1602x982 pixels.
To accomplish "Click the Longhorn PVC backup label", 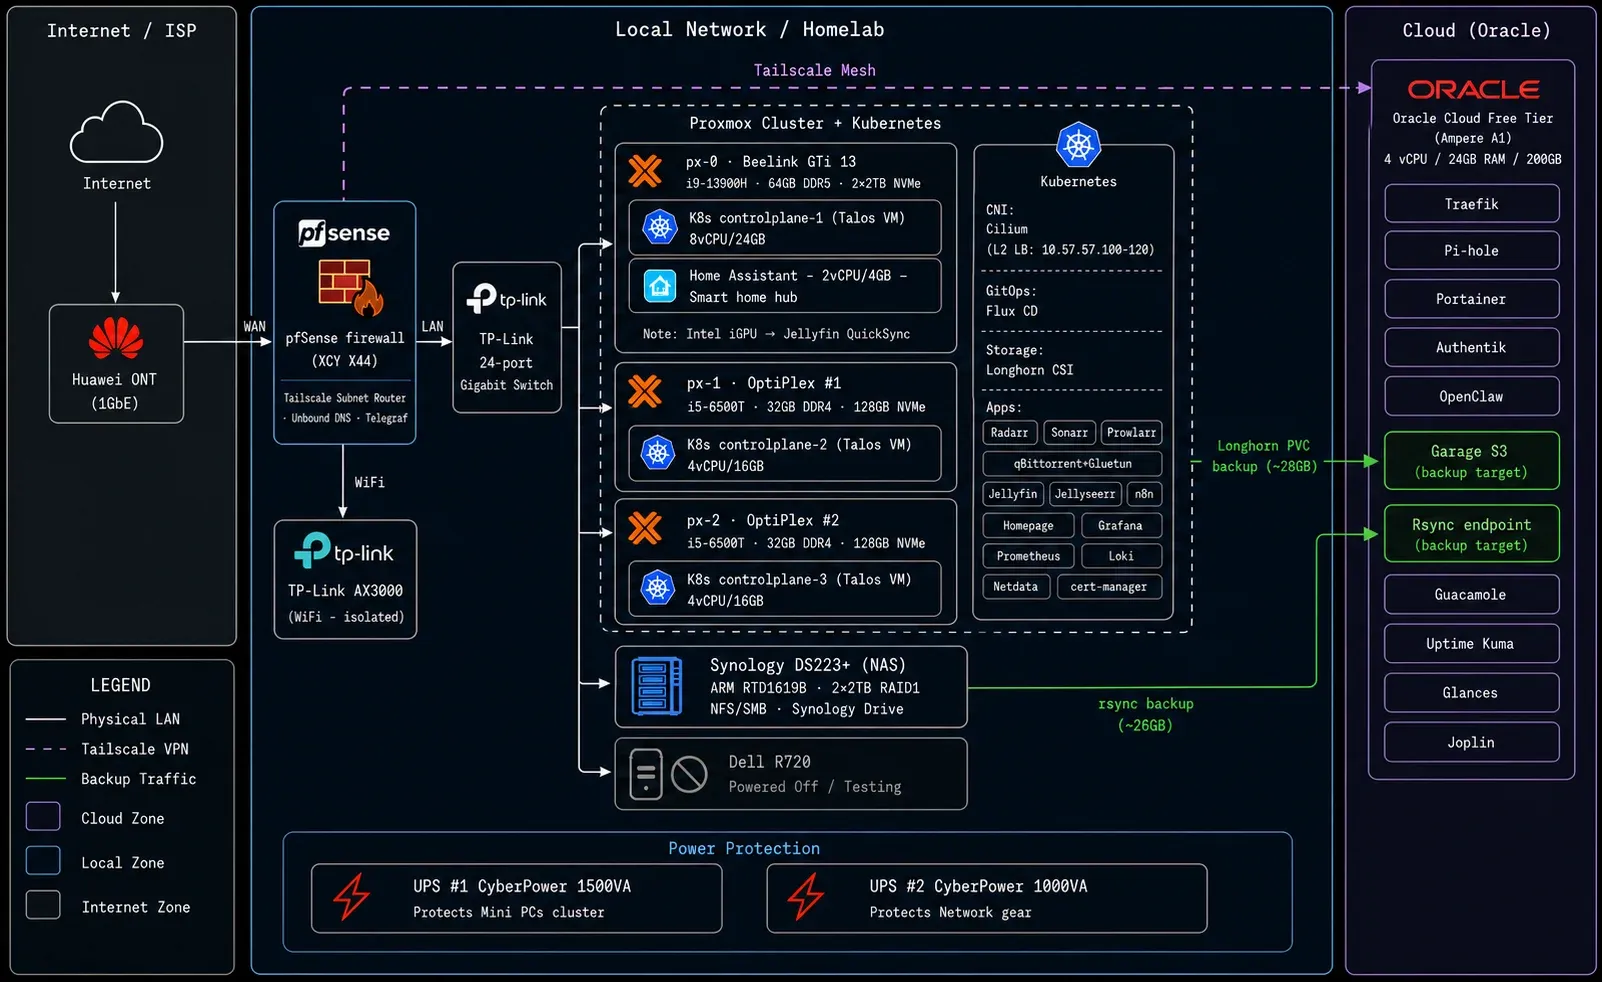I will tap(1264, 456).
